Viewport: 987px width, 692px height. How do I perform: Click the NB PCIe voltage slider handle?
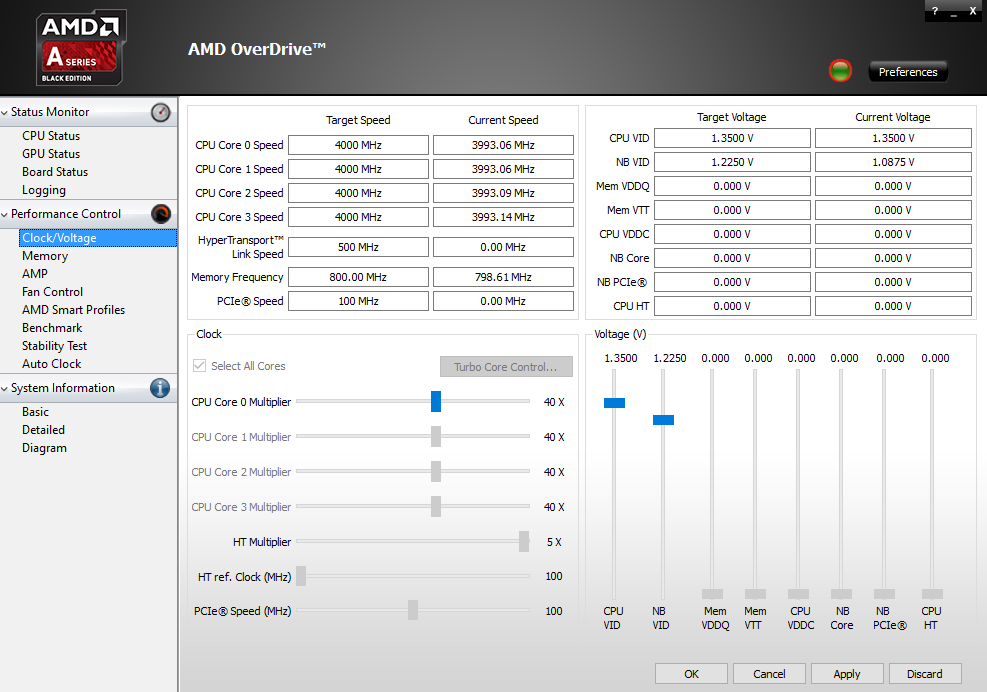(884, 594)
